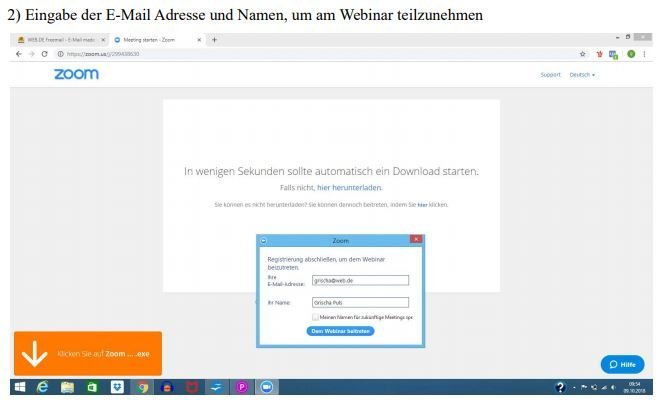Open the purple P taskbar app

coord(242,387)
